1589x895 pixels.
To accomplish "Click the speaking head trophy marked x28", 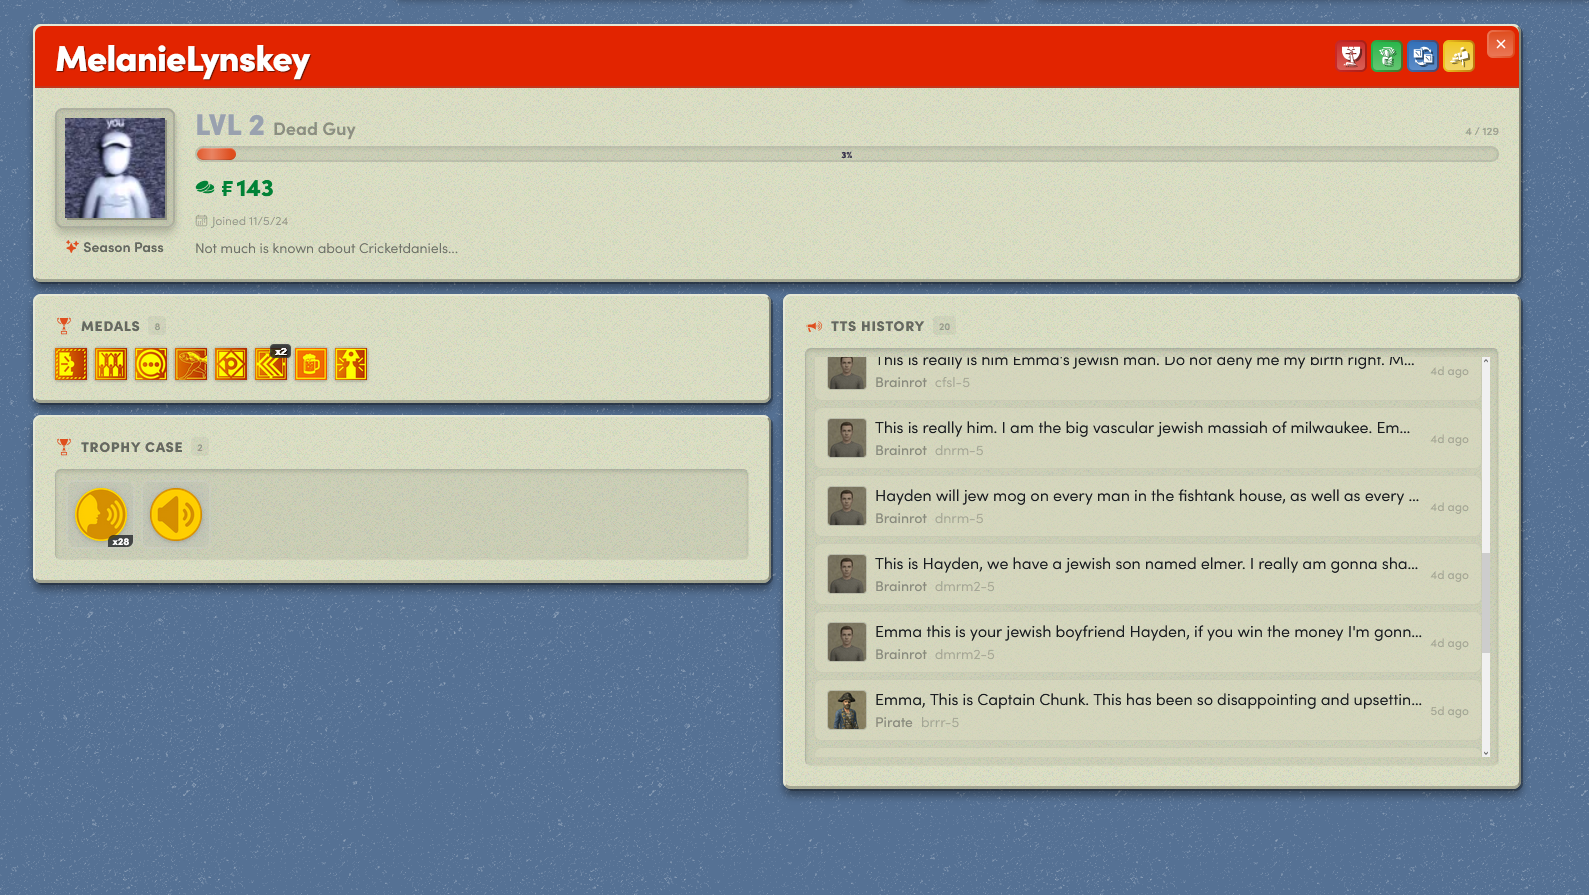I will point(102,515).
